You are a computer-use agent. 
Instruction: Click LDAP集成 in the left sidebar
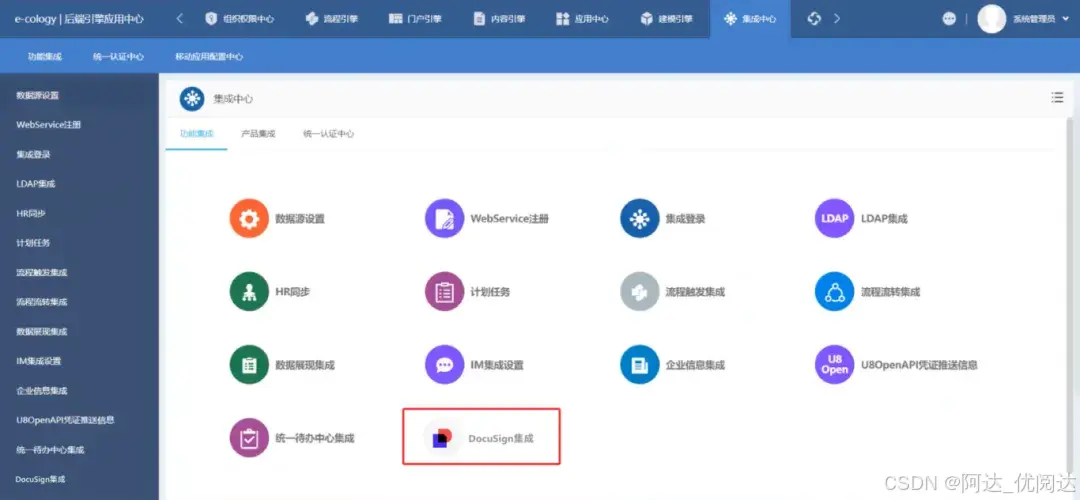click(x=35, y=184)
